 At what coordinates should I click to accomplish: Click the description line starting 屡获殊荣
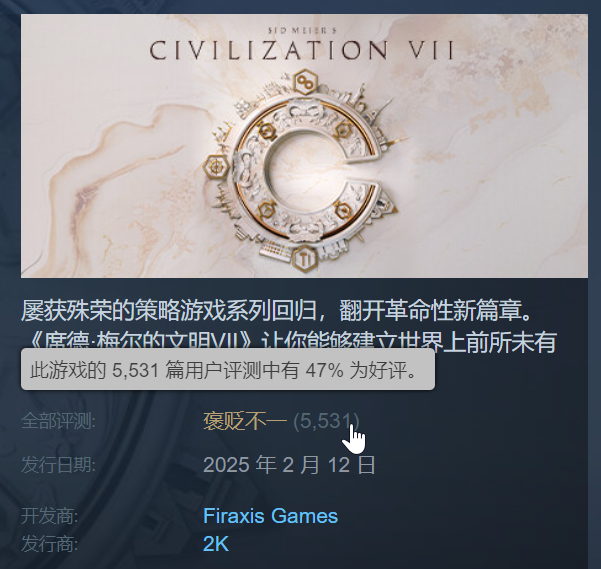pos(277,310)
